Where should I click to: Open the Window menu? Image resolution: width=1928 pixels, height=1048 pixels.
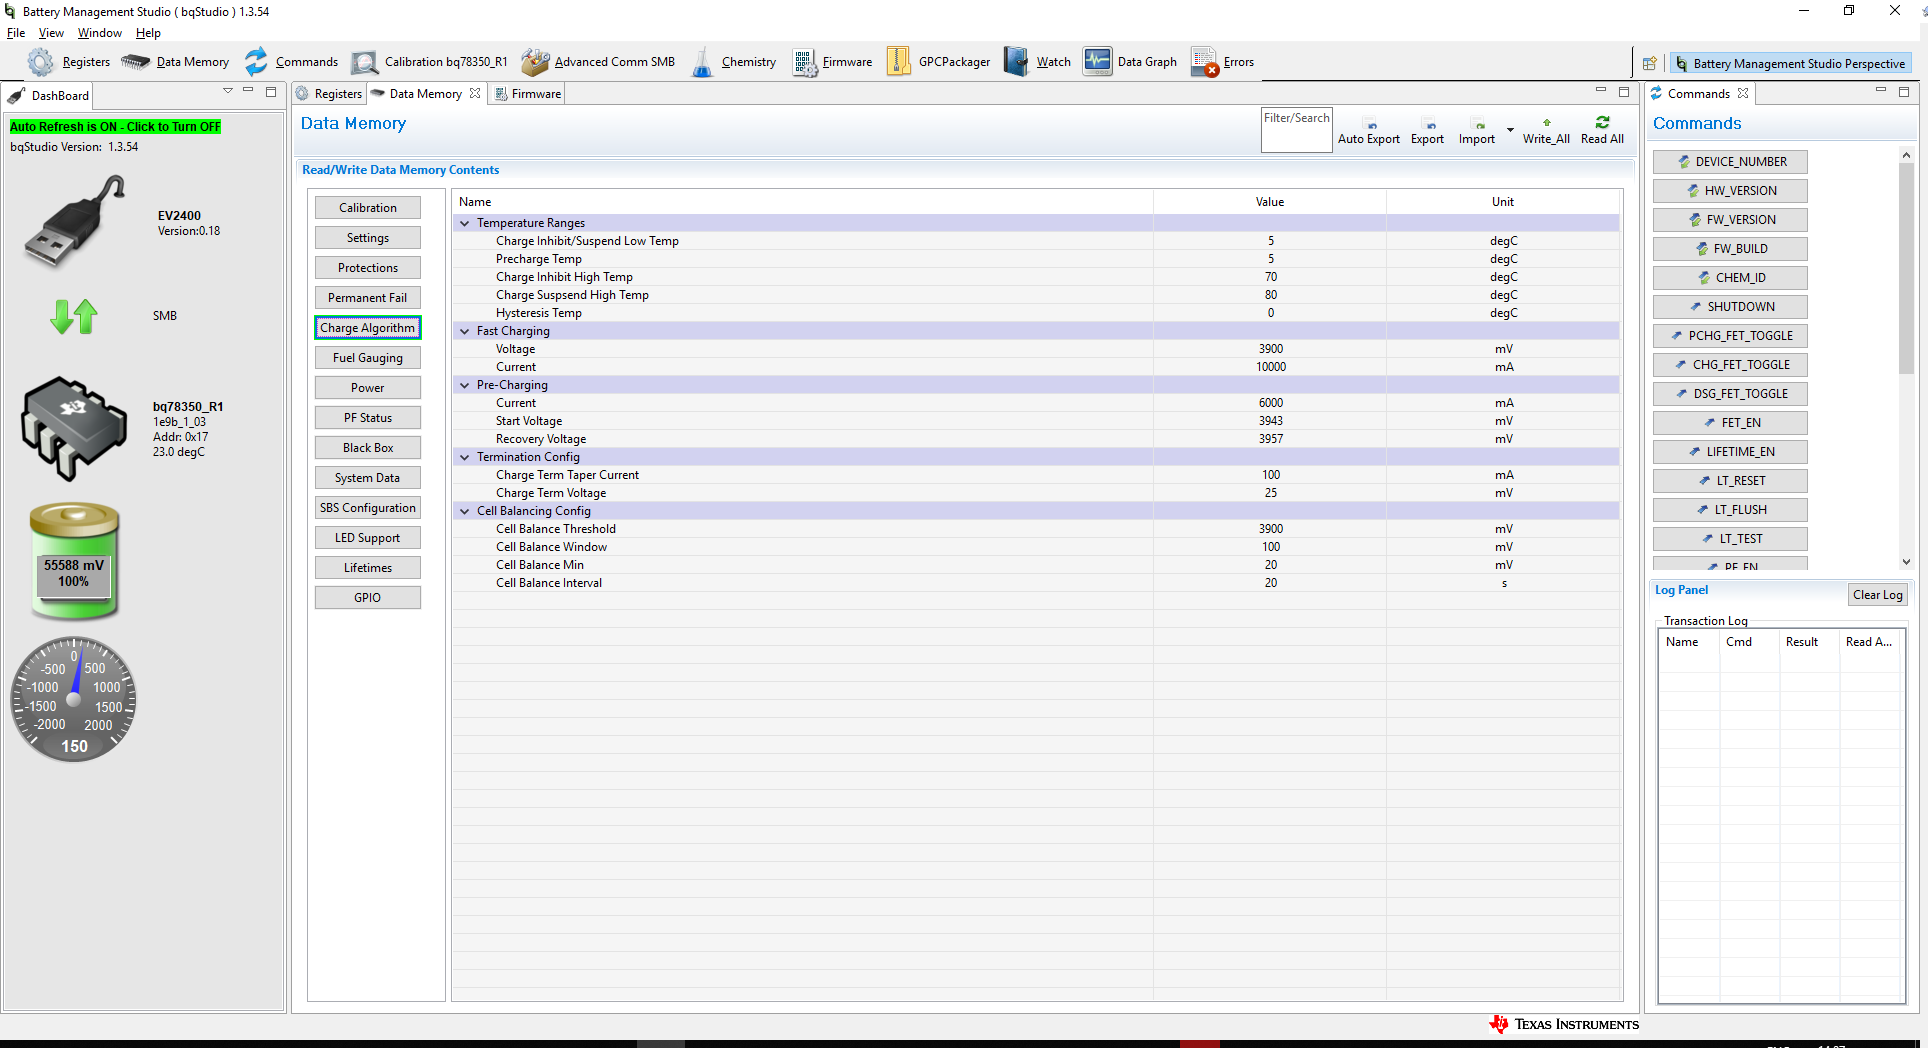click(100, 33)
